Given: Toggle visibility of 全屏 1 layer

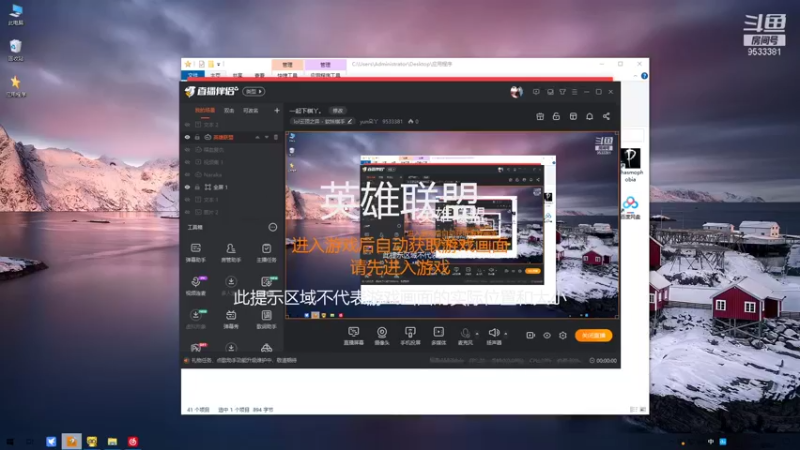Looking at the screenshot, I should tap(187, 187).
